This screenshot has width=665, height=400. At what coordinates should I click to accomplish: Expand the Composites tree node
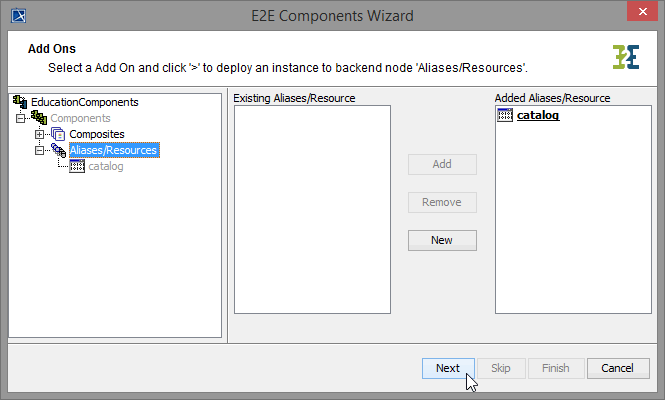pos(39,134)
